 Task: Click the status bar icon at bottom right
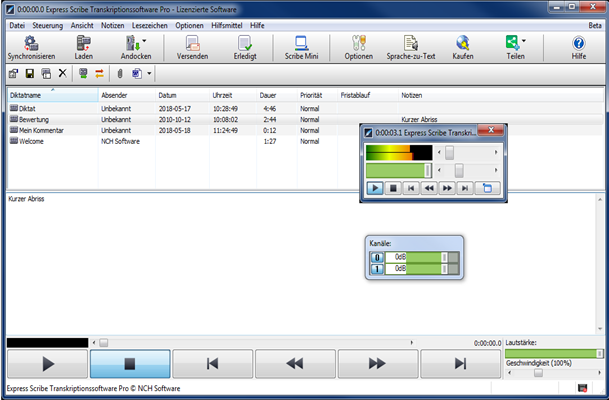pos(582,388)
